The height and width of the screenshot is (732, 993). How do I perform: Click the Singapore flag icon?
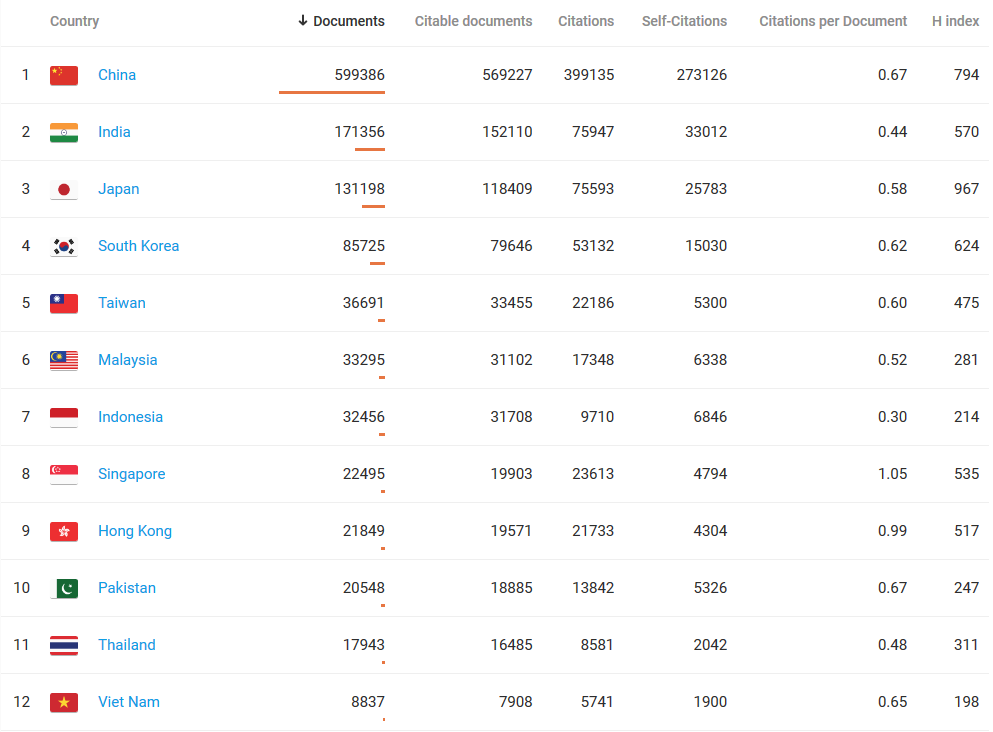(64, 474)
